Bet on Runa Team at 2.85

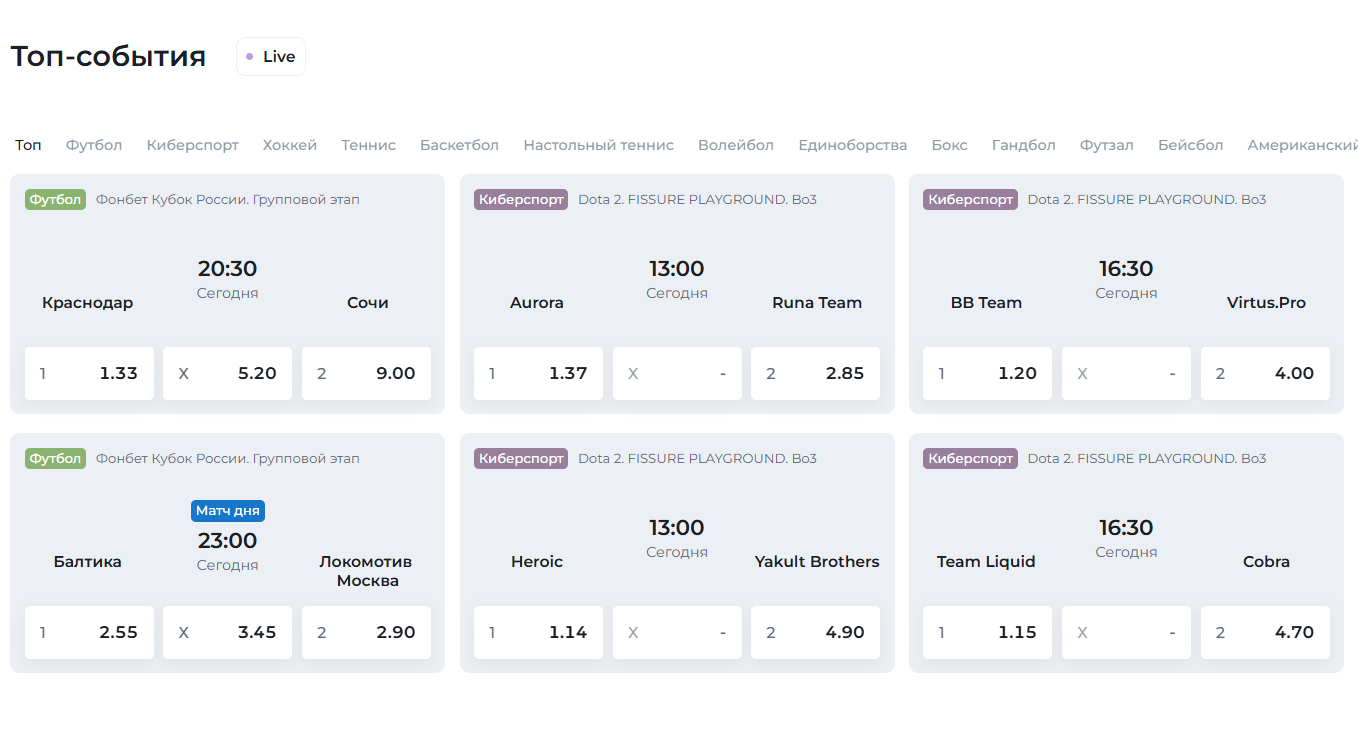pos(815,374)
